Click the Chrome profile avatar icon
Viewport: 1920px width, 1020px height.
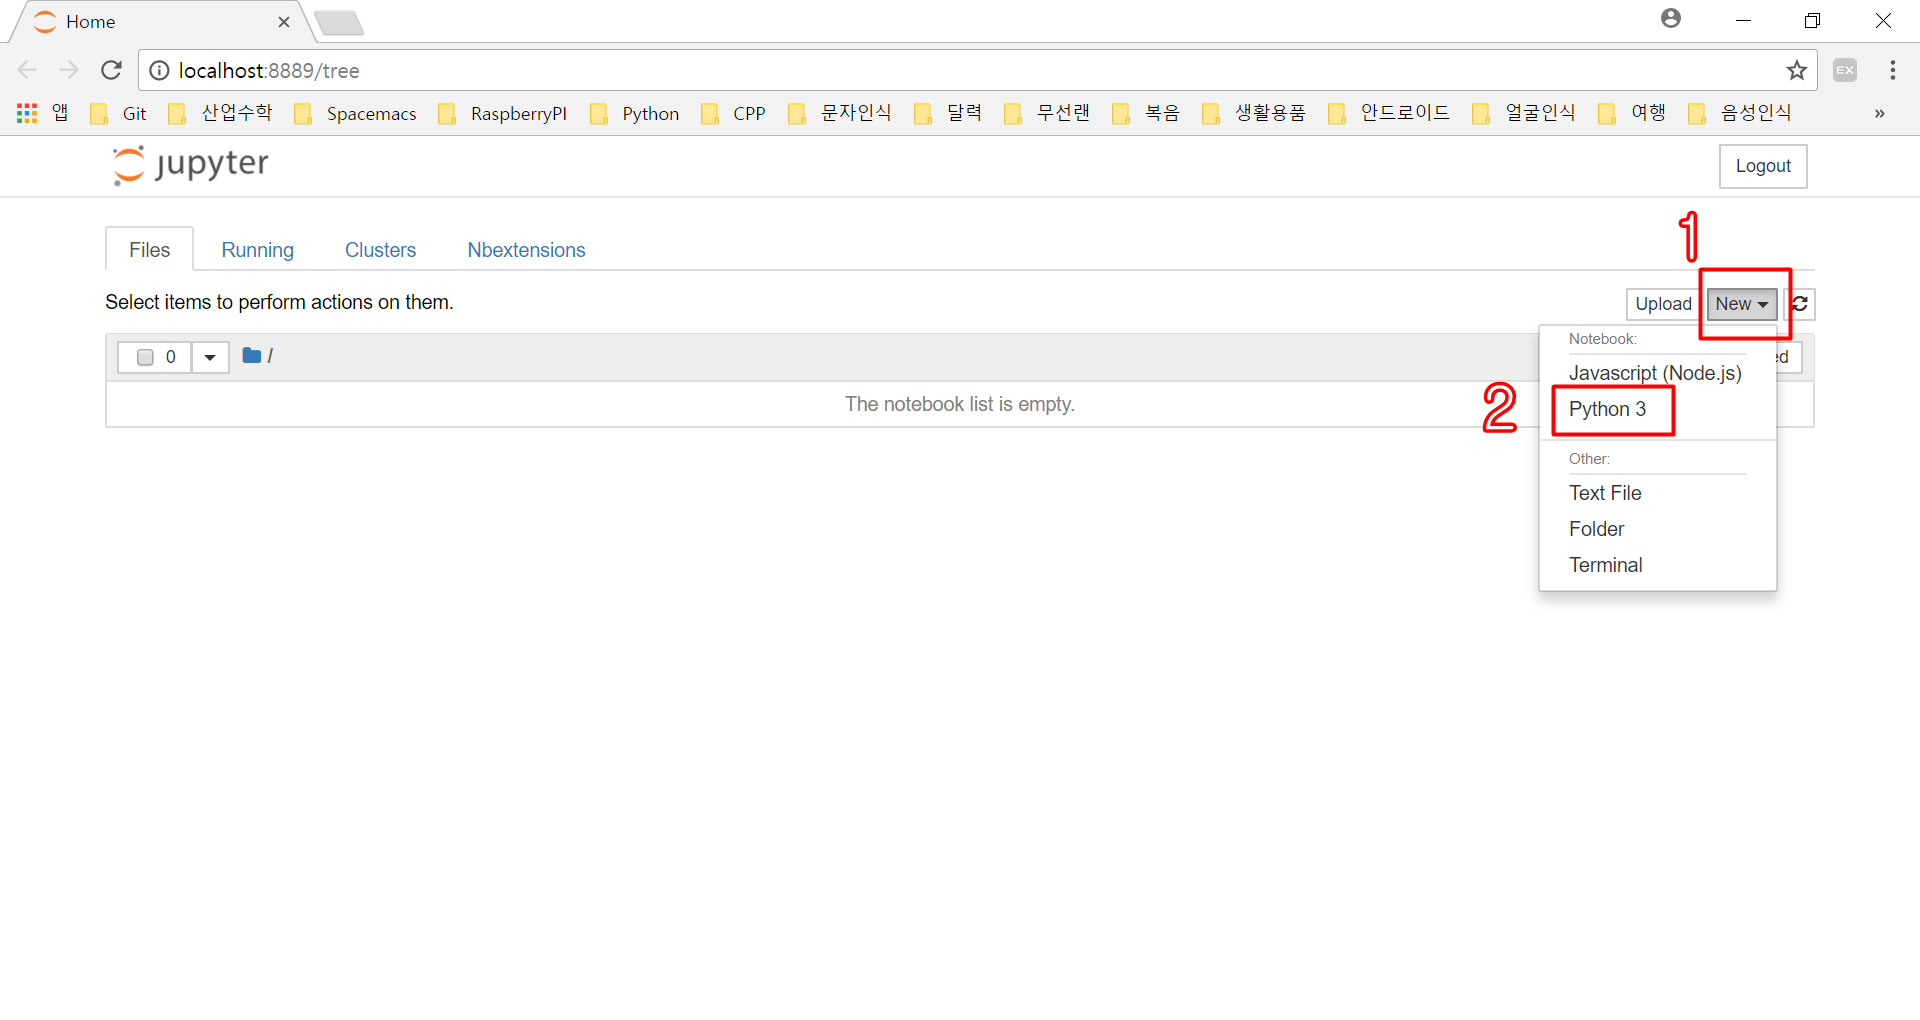1670,19
